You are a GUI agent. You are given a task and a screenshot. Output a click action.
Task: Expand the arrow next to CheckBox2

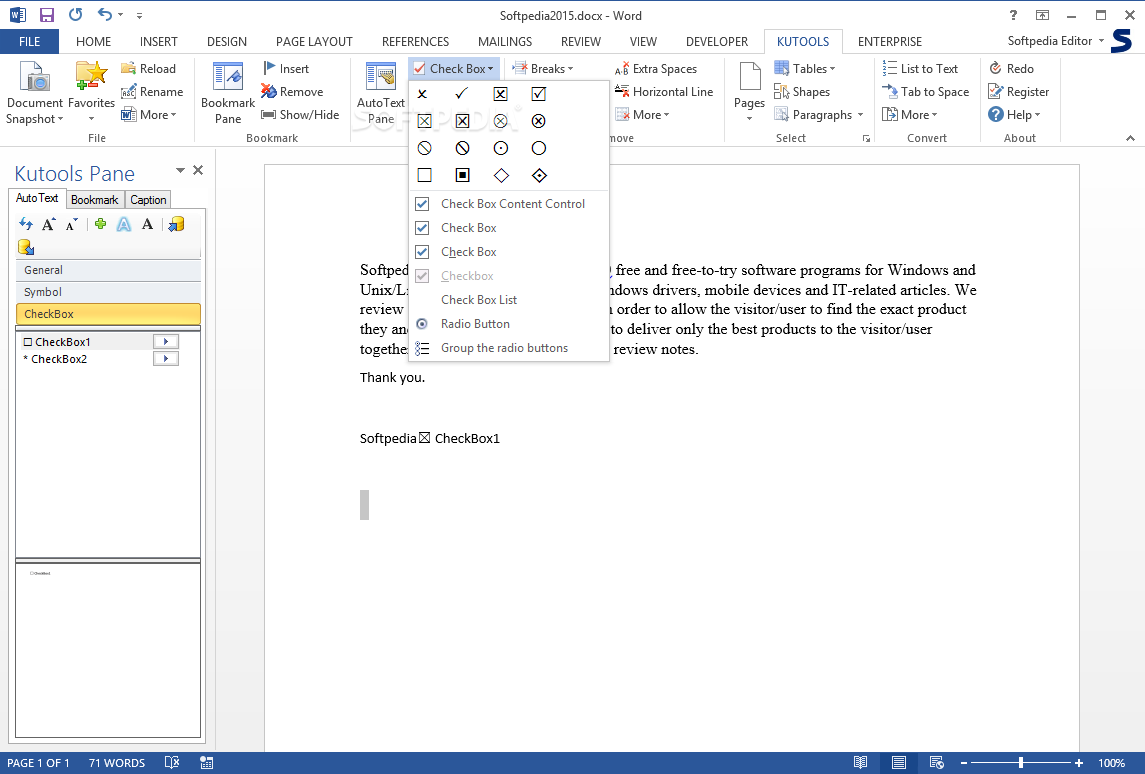166,359
